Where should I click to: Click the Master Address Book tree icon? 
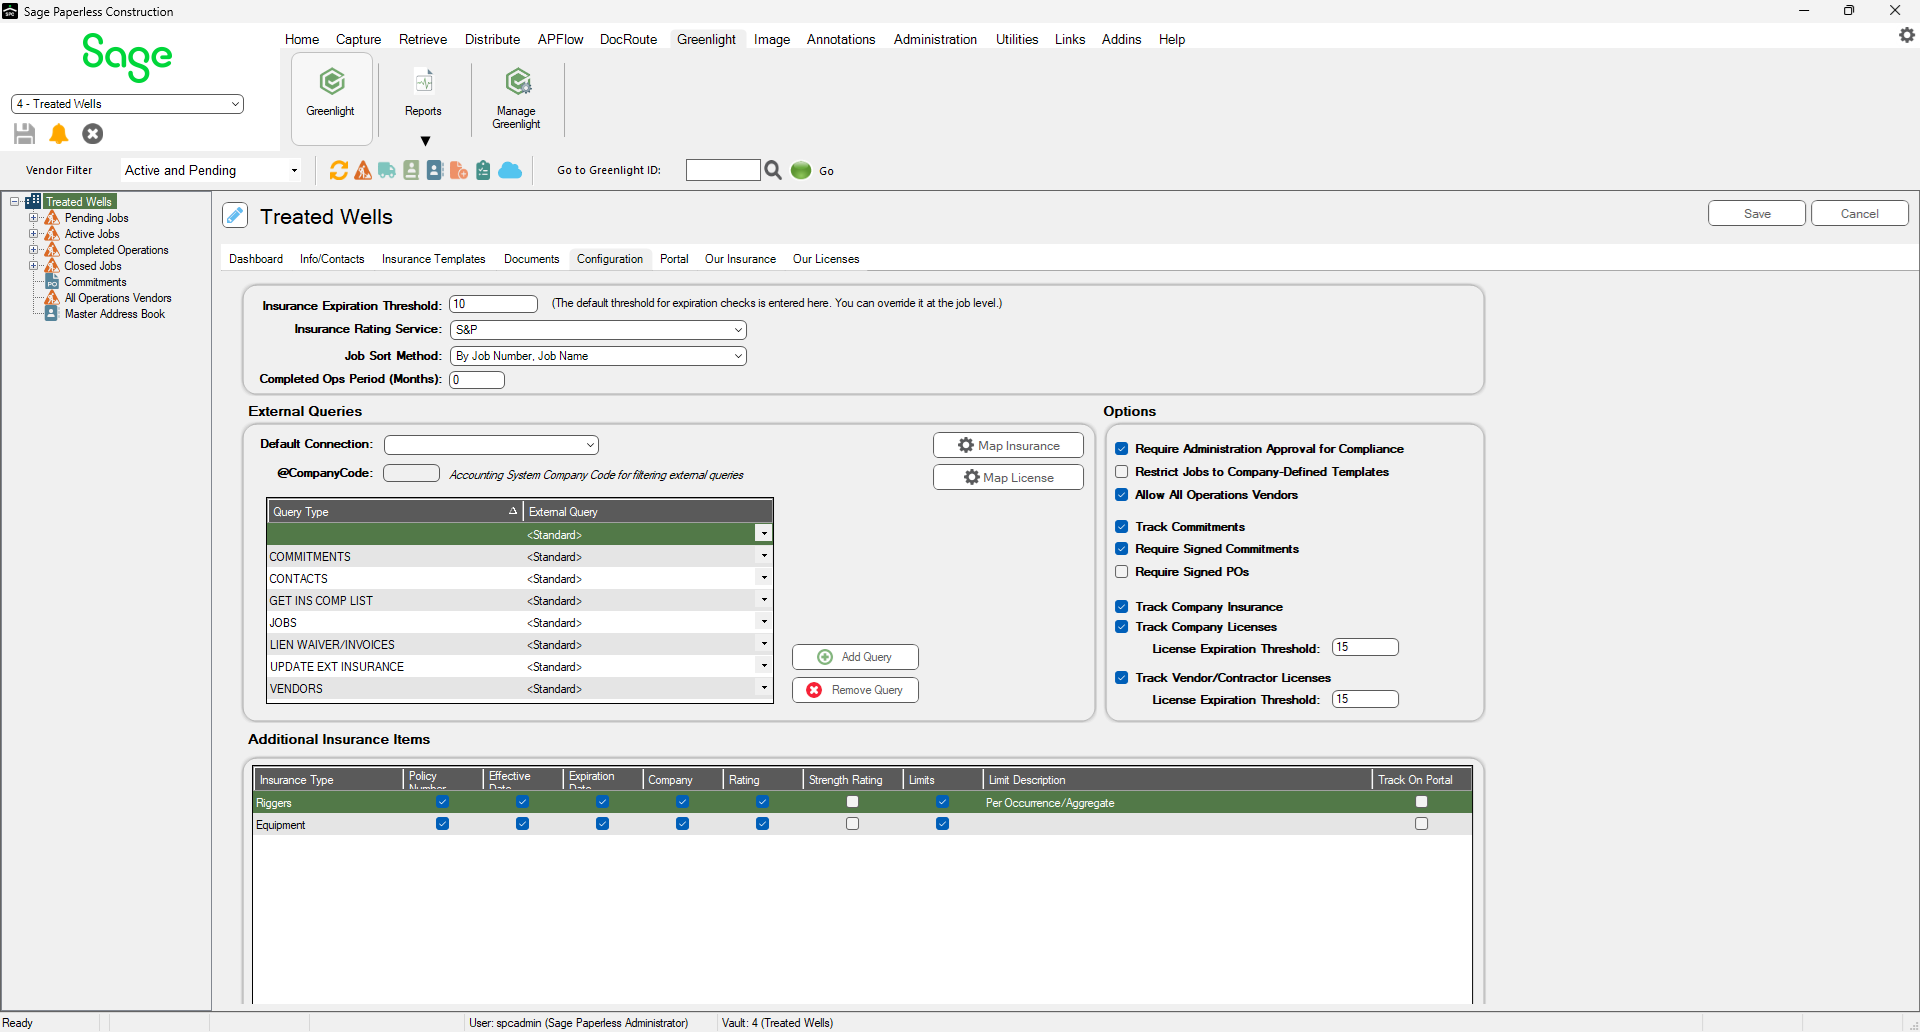52,314
